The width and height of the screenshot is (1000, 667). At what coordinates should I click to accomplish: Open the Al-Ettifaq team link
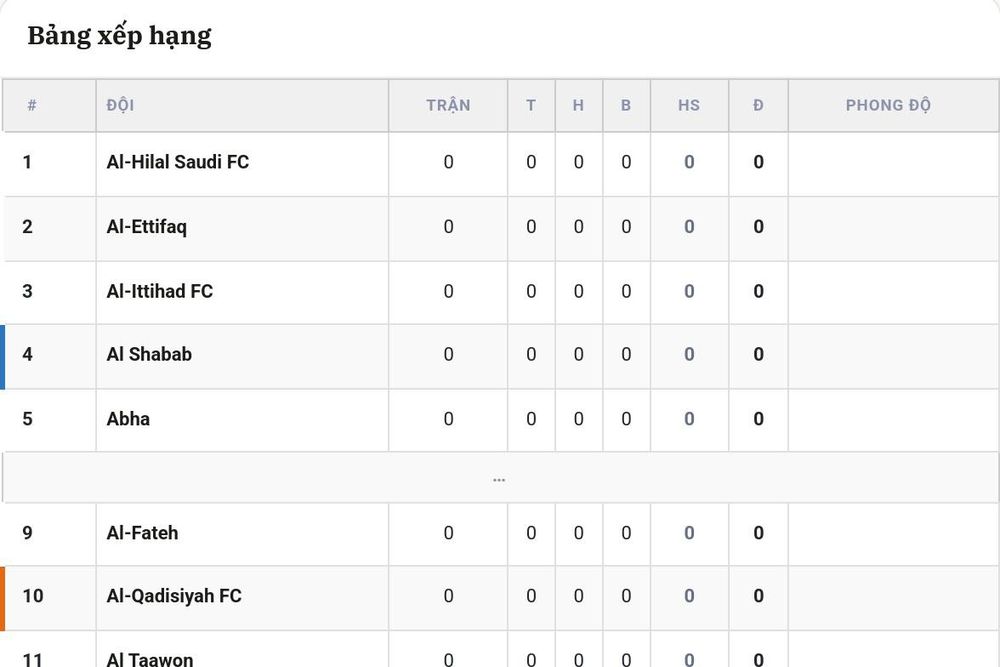[147, 226]
